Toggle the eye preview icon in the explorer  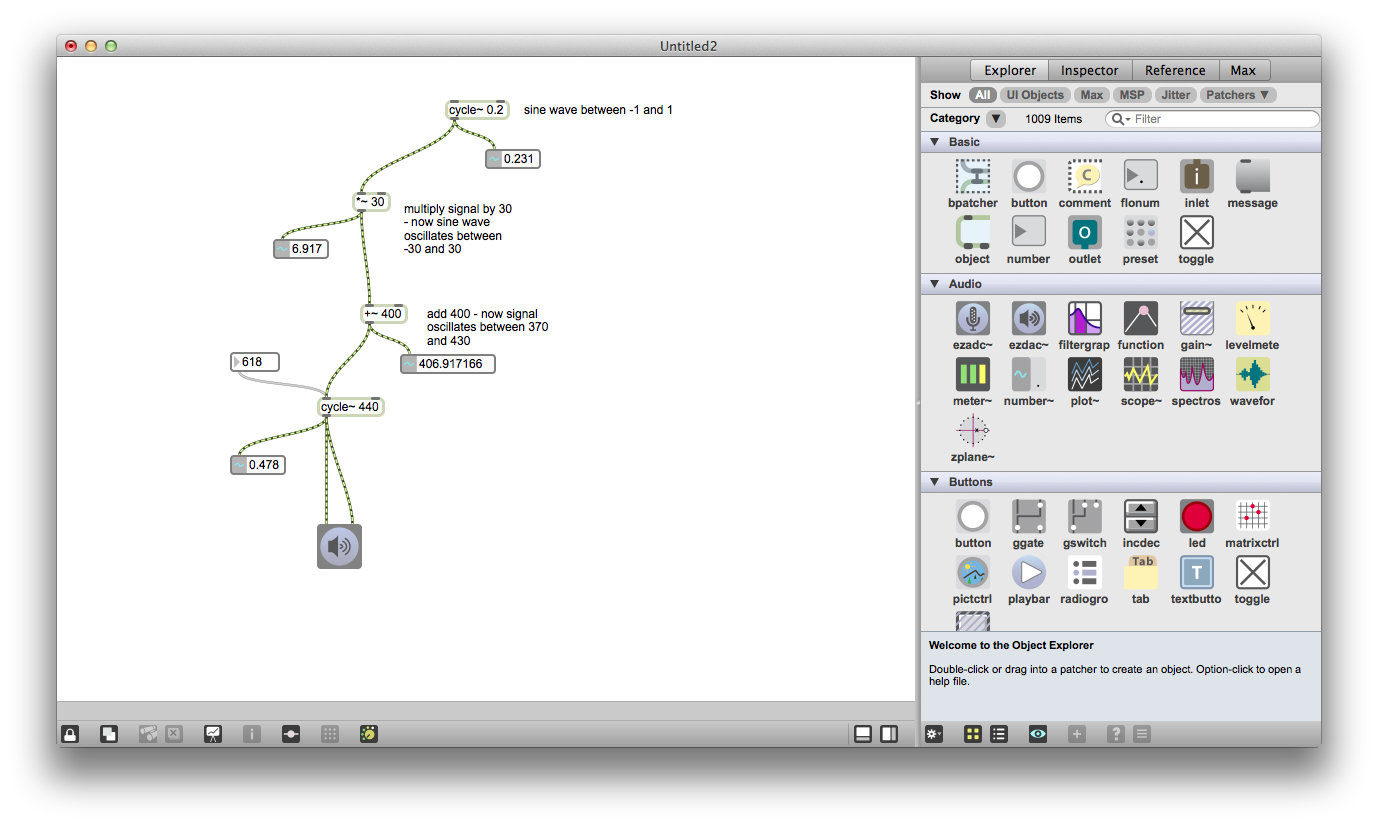(1038, 734)
